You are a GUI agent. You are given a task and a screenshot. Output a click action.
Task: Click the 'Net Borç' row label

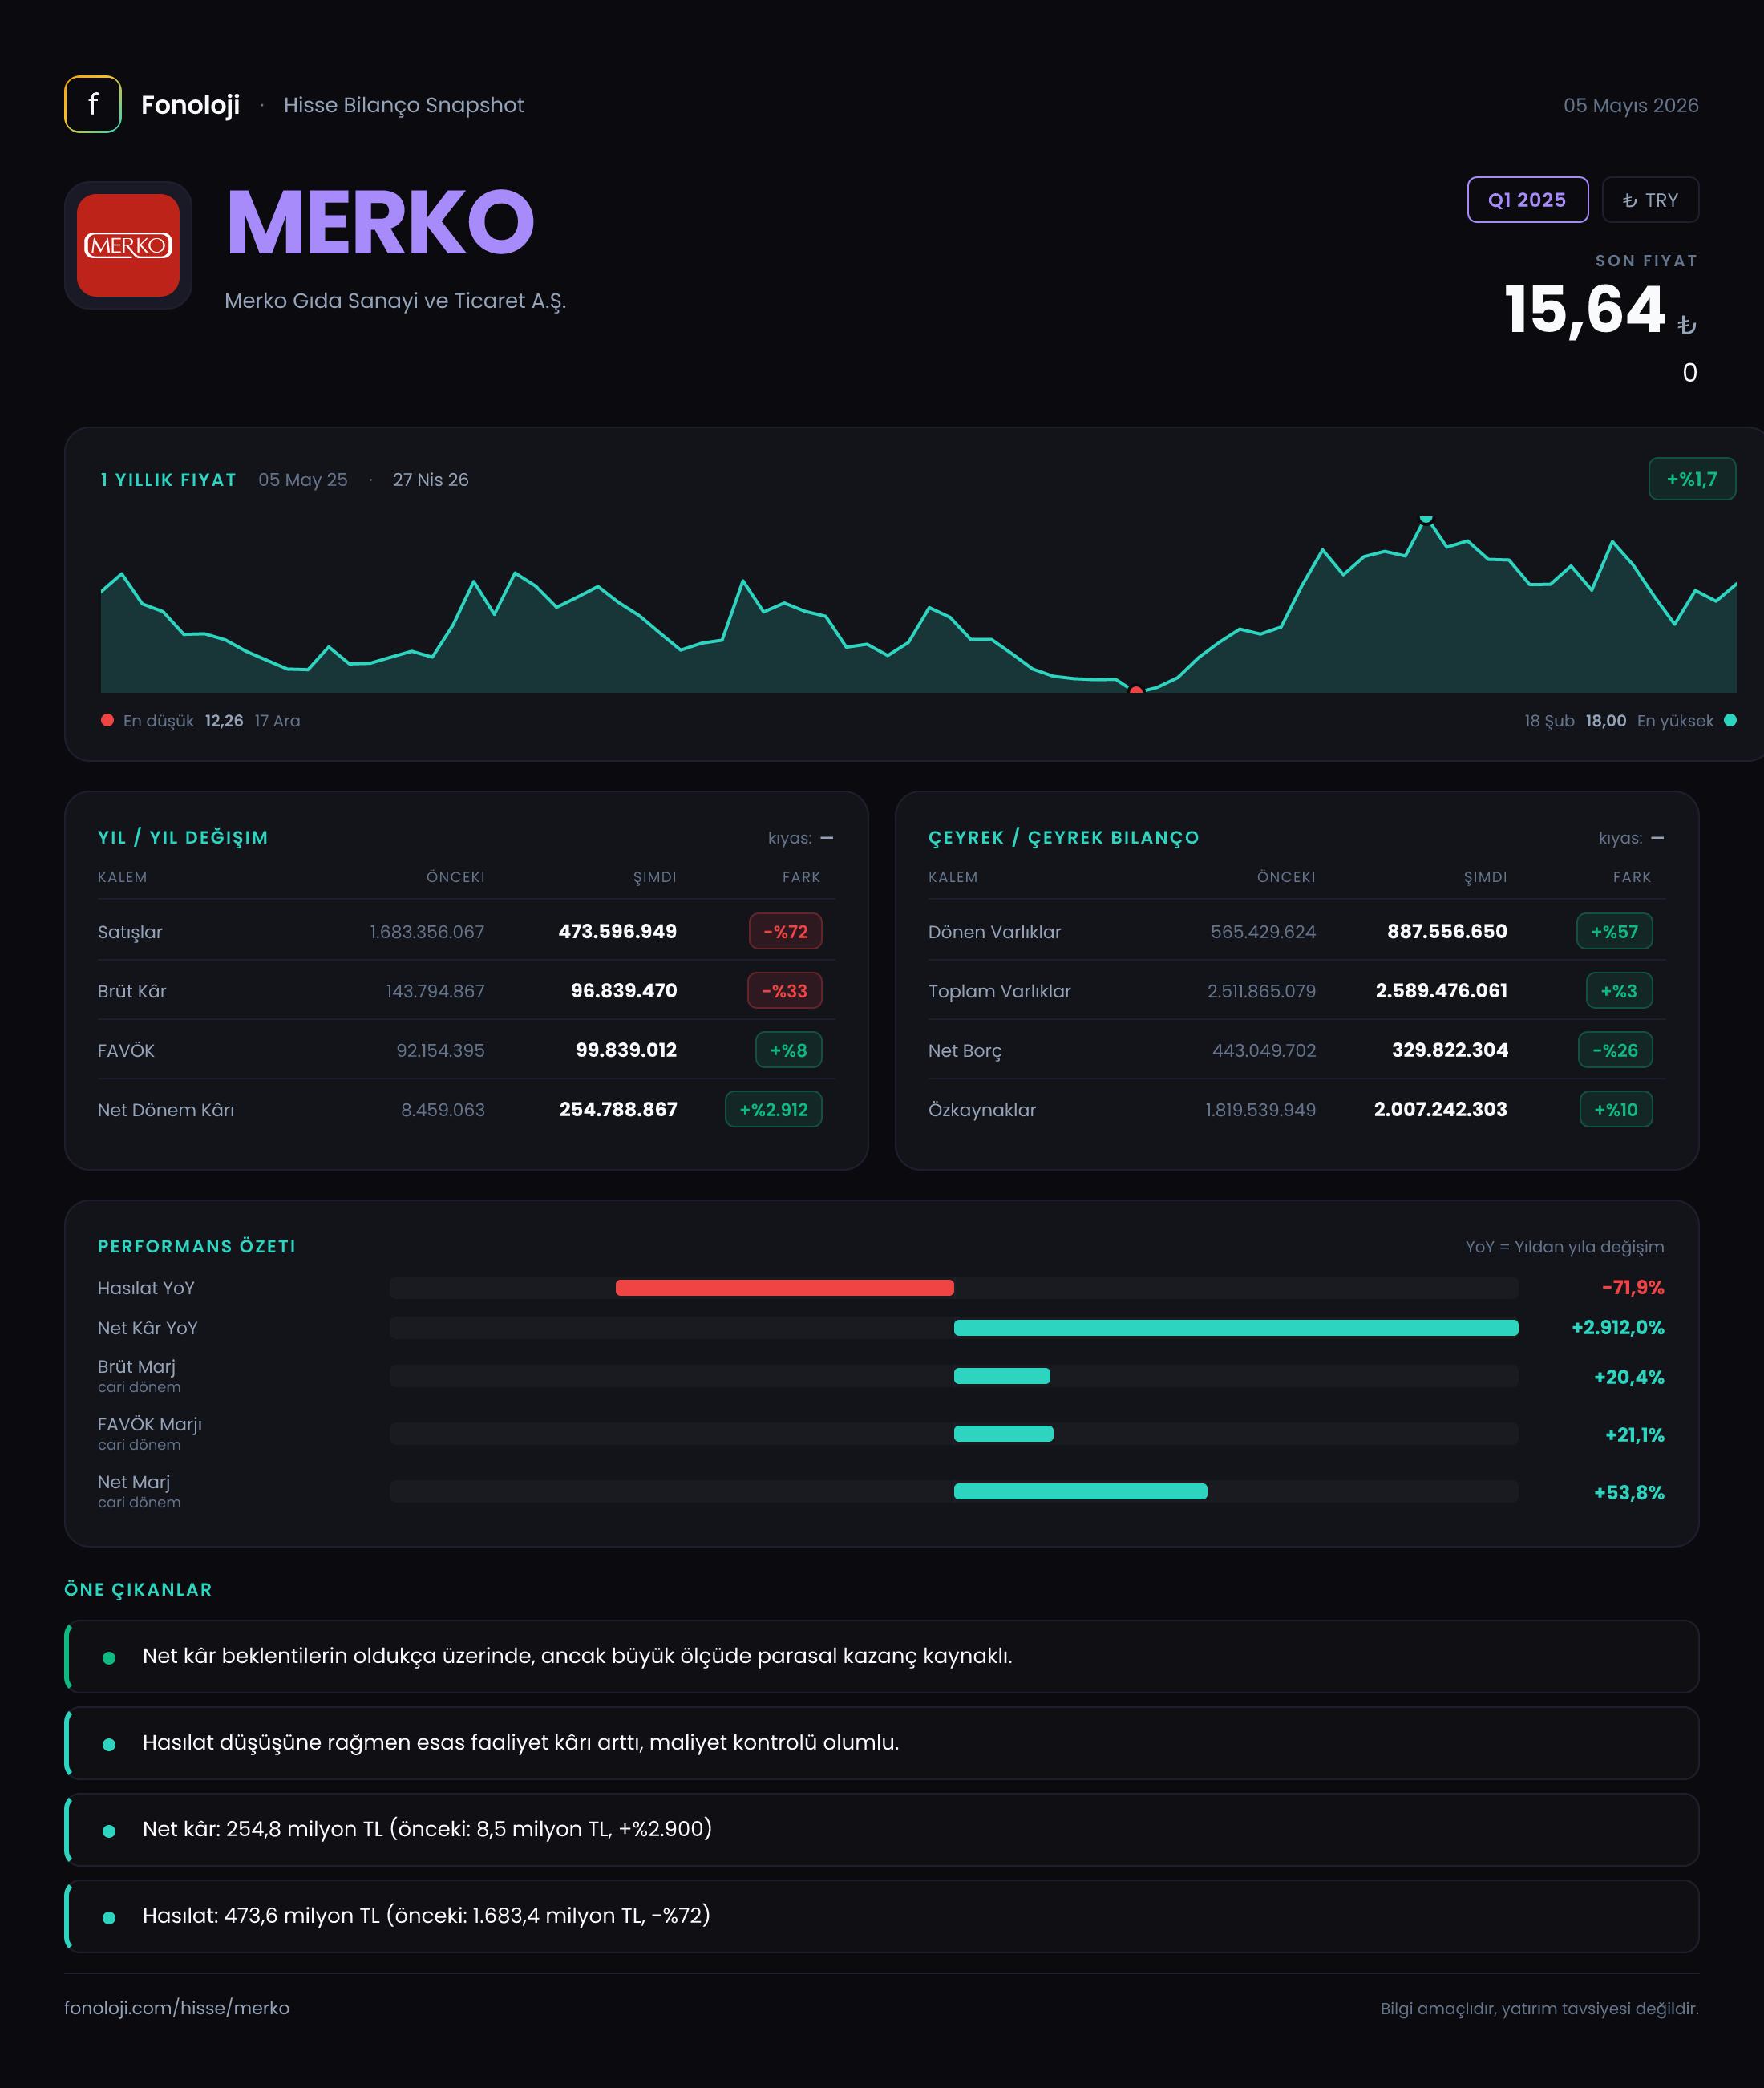click(x=964, y=1051)
